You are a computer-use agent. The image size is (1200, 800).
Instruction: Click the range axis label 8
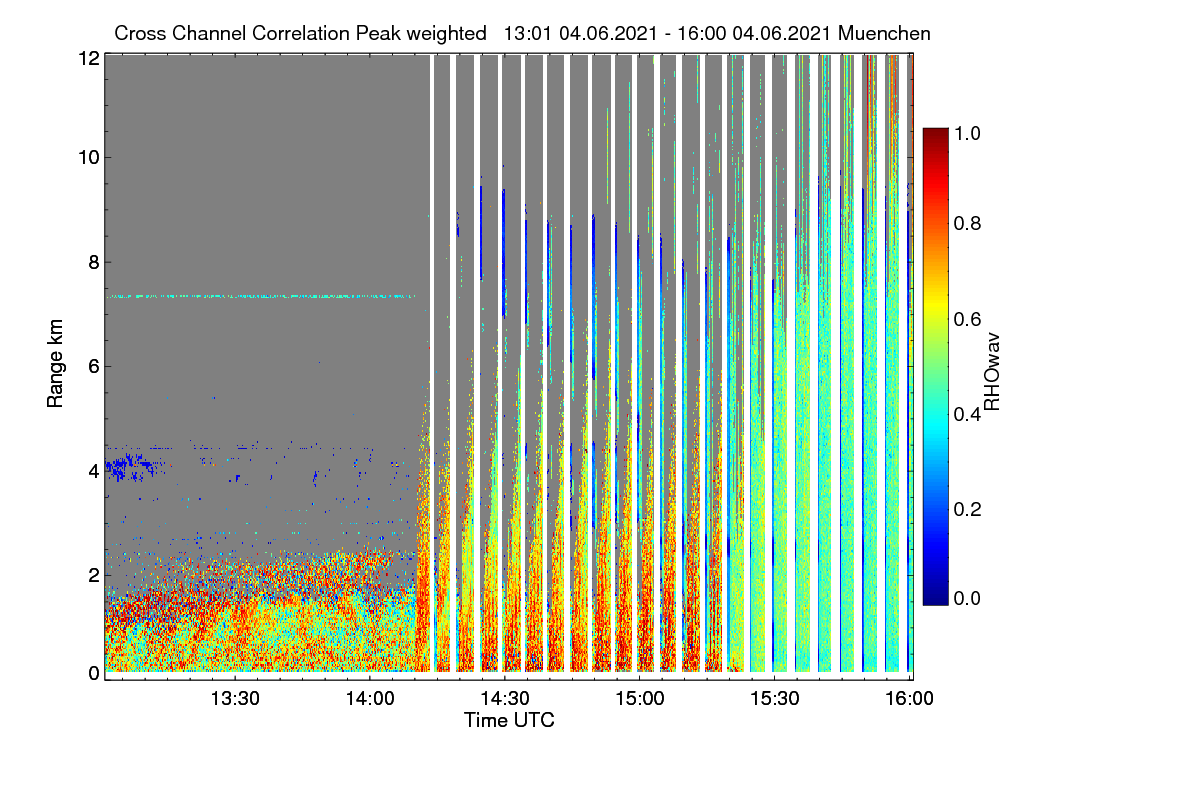tap(93, 262)
